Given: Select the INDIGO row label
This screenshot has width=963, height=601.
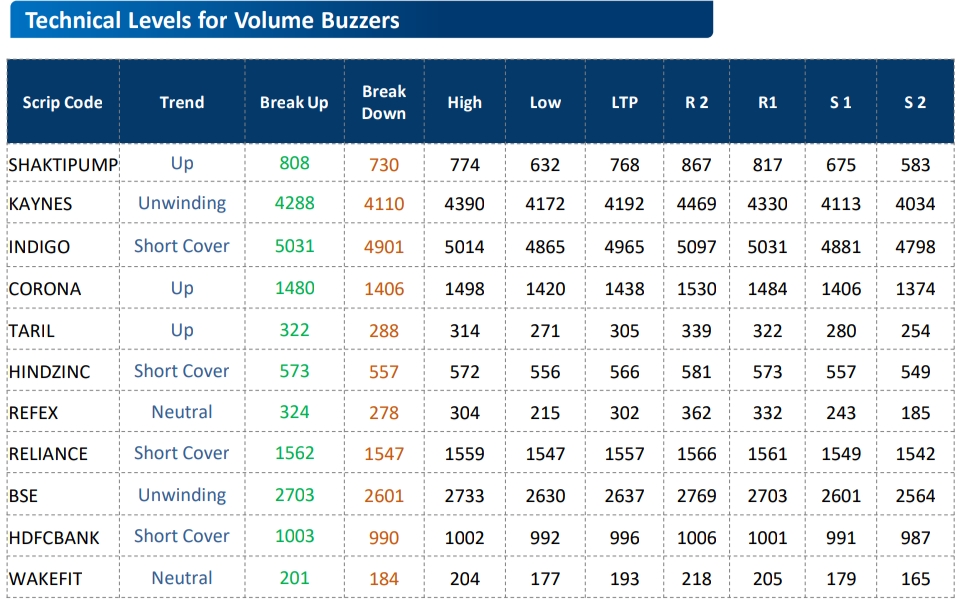Looking at the screenshot, I should click(39, 247).
